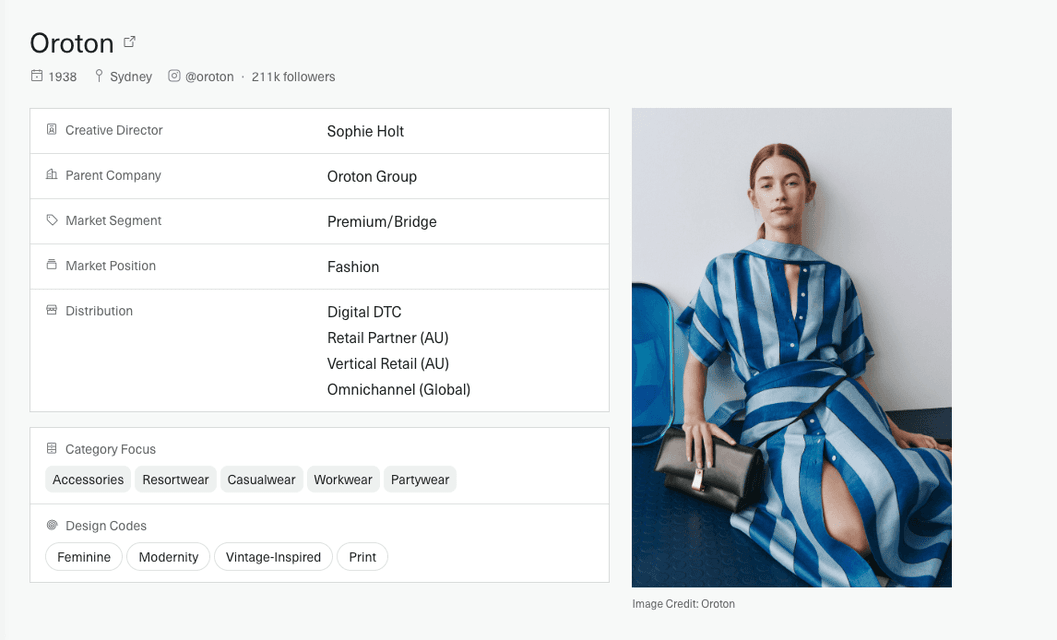1057x640 pixels.
Task: Click the Market Segment tag icon
Action: click(52, 220)
